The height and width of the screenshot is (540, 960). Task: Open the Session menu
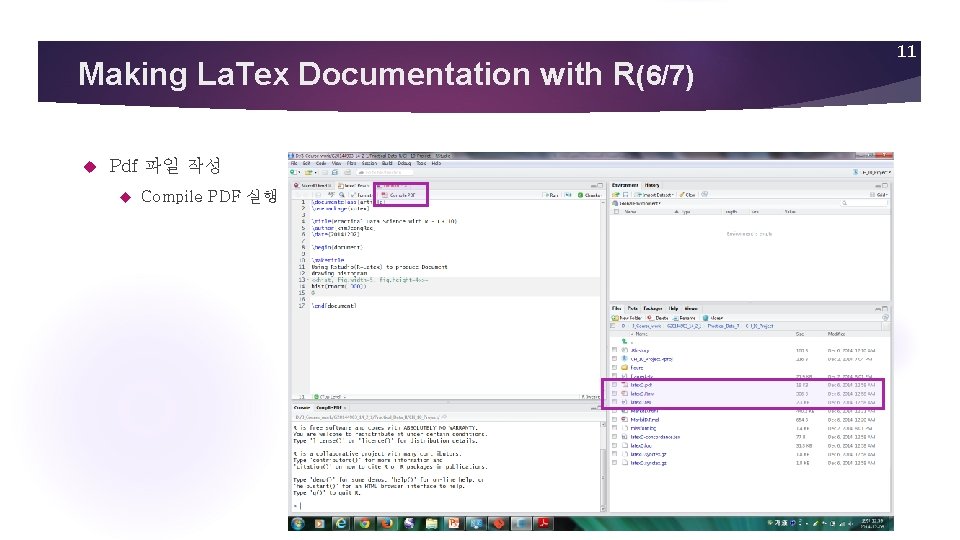pyautogui.click(x=369, y=163)
